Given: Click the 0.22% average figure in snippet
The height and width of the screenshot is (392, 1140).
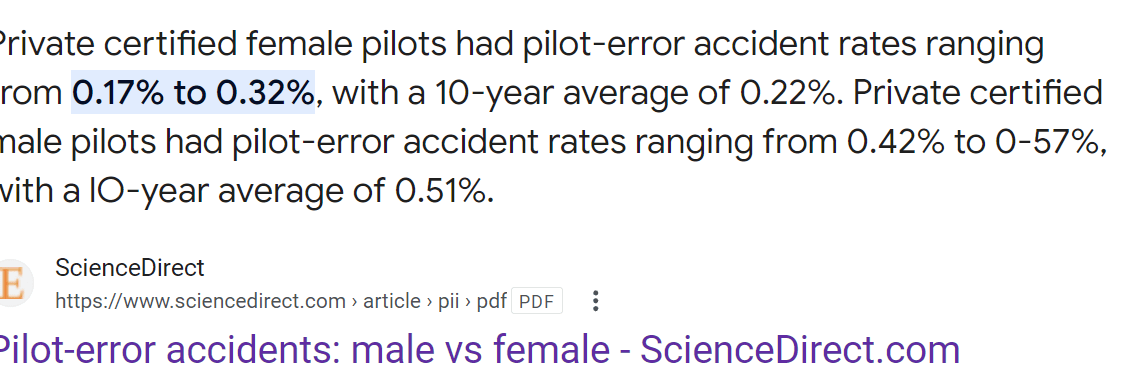Looking at the screenshot, I should [790, 93].
